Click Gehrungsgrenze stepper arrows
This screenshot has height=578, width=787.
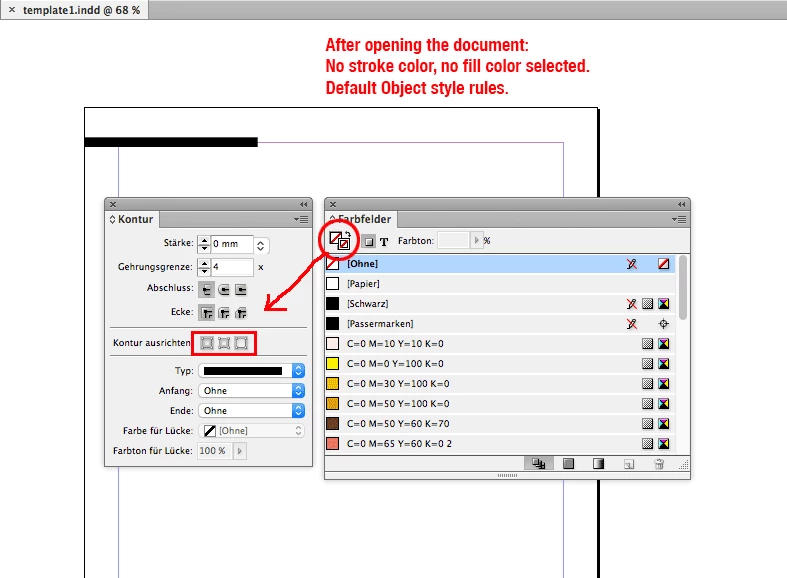click(204, 267)
